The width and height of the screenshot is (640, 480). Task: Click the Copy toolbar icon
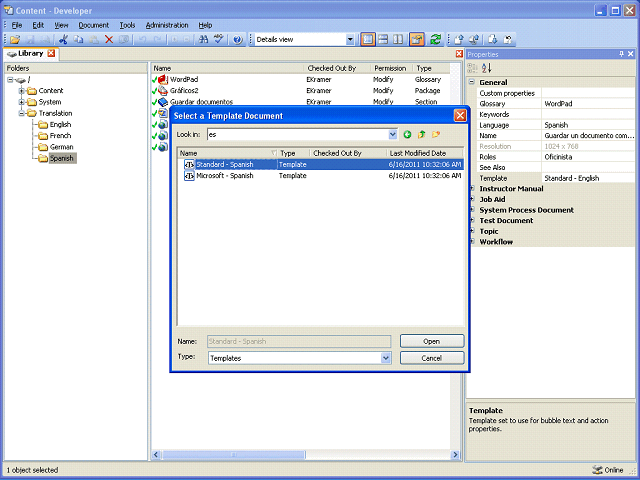pos(78,39)
